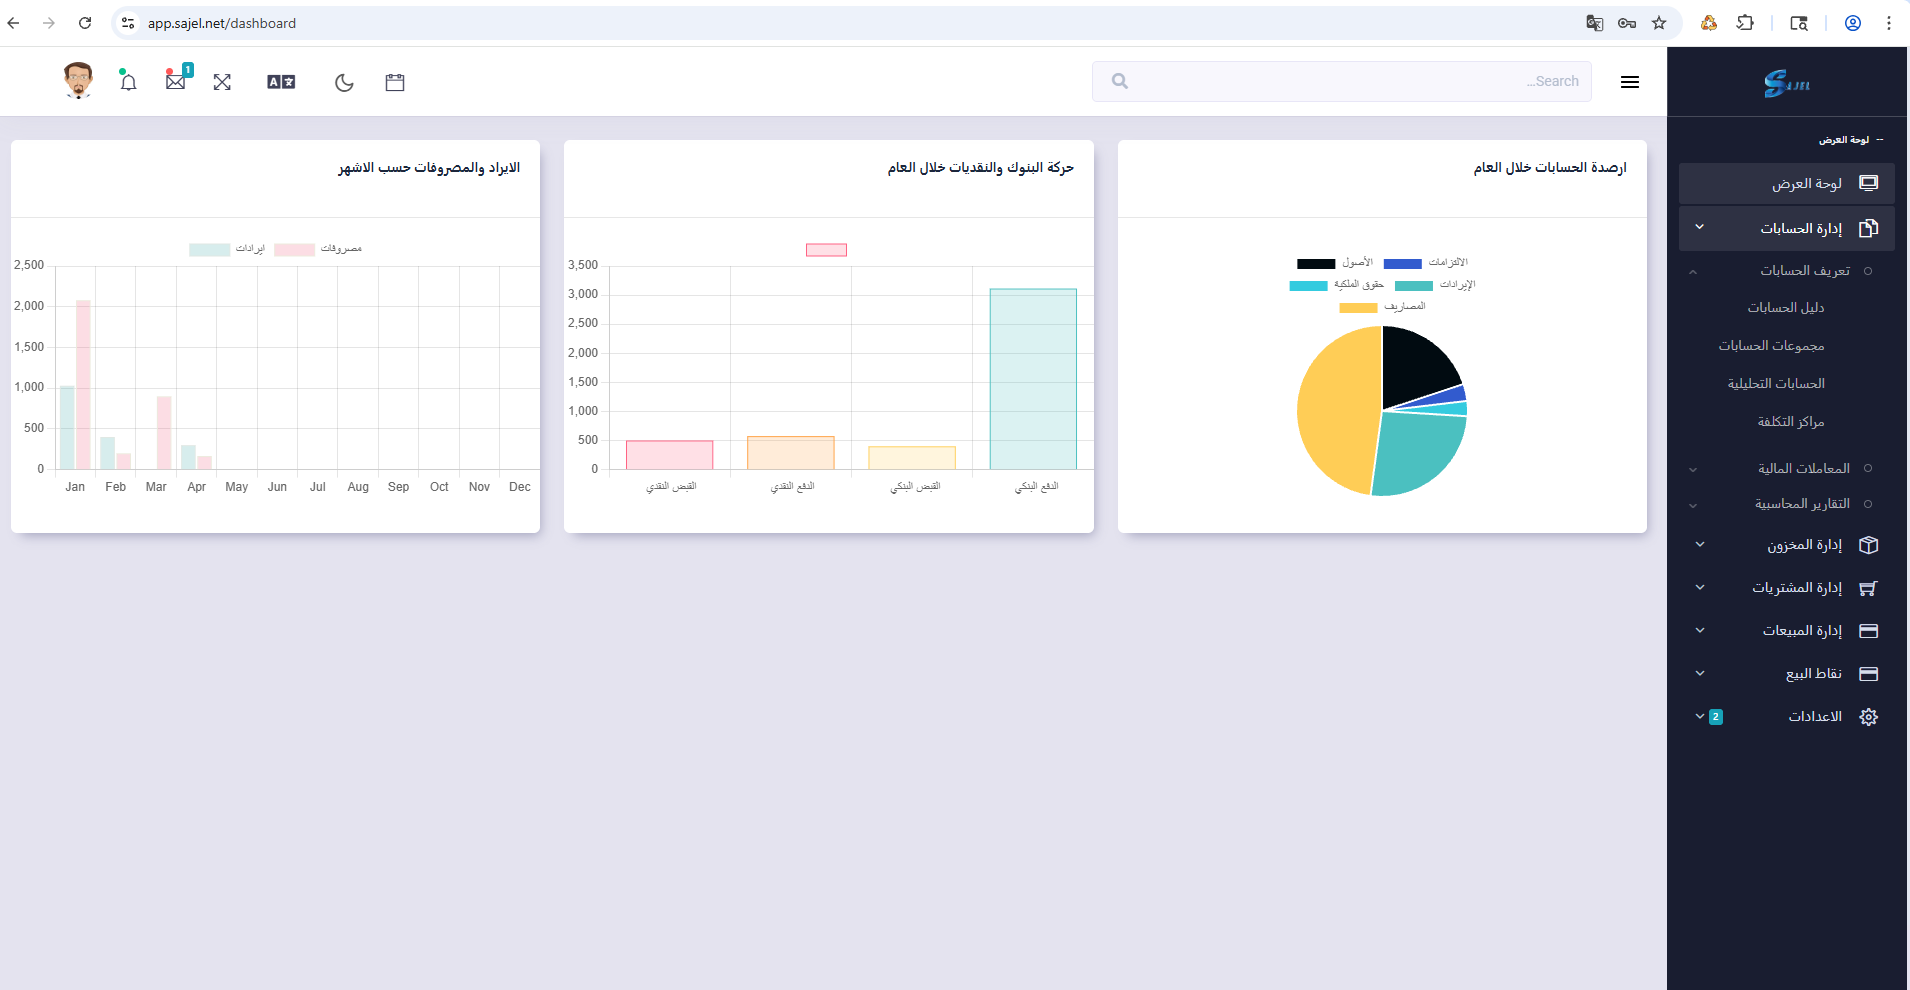Toggle dark mode with the moon icon

point(344,82)
